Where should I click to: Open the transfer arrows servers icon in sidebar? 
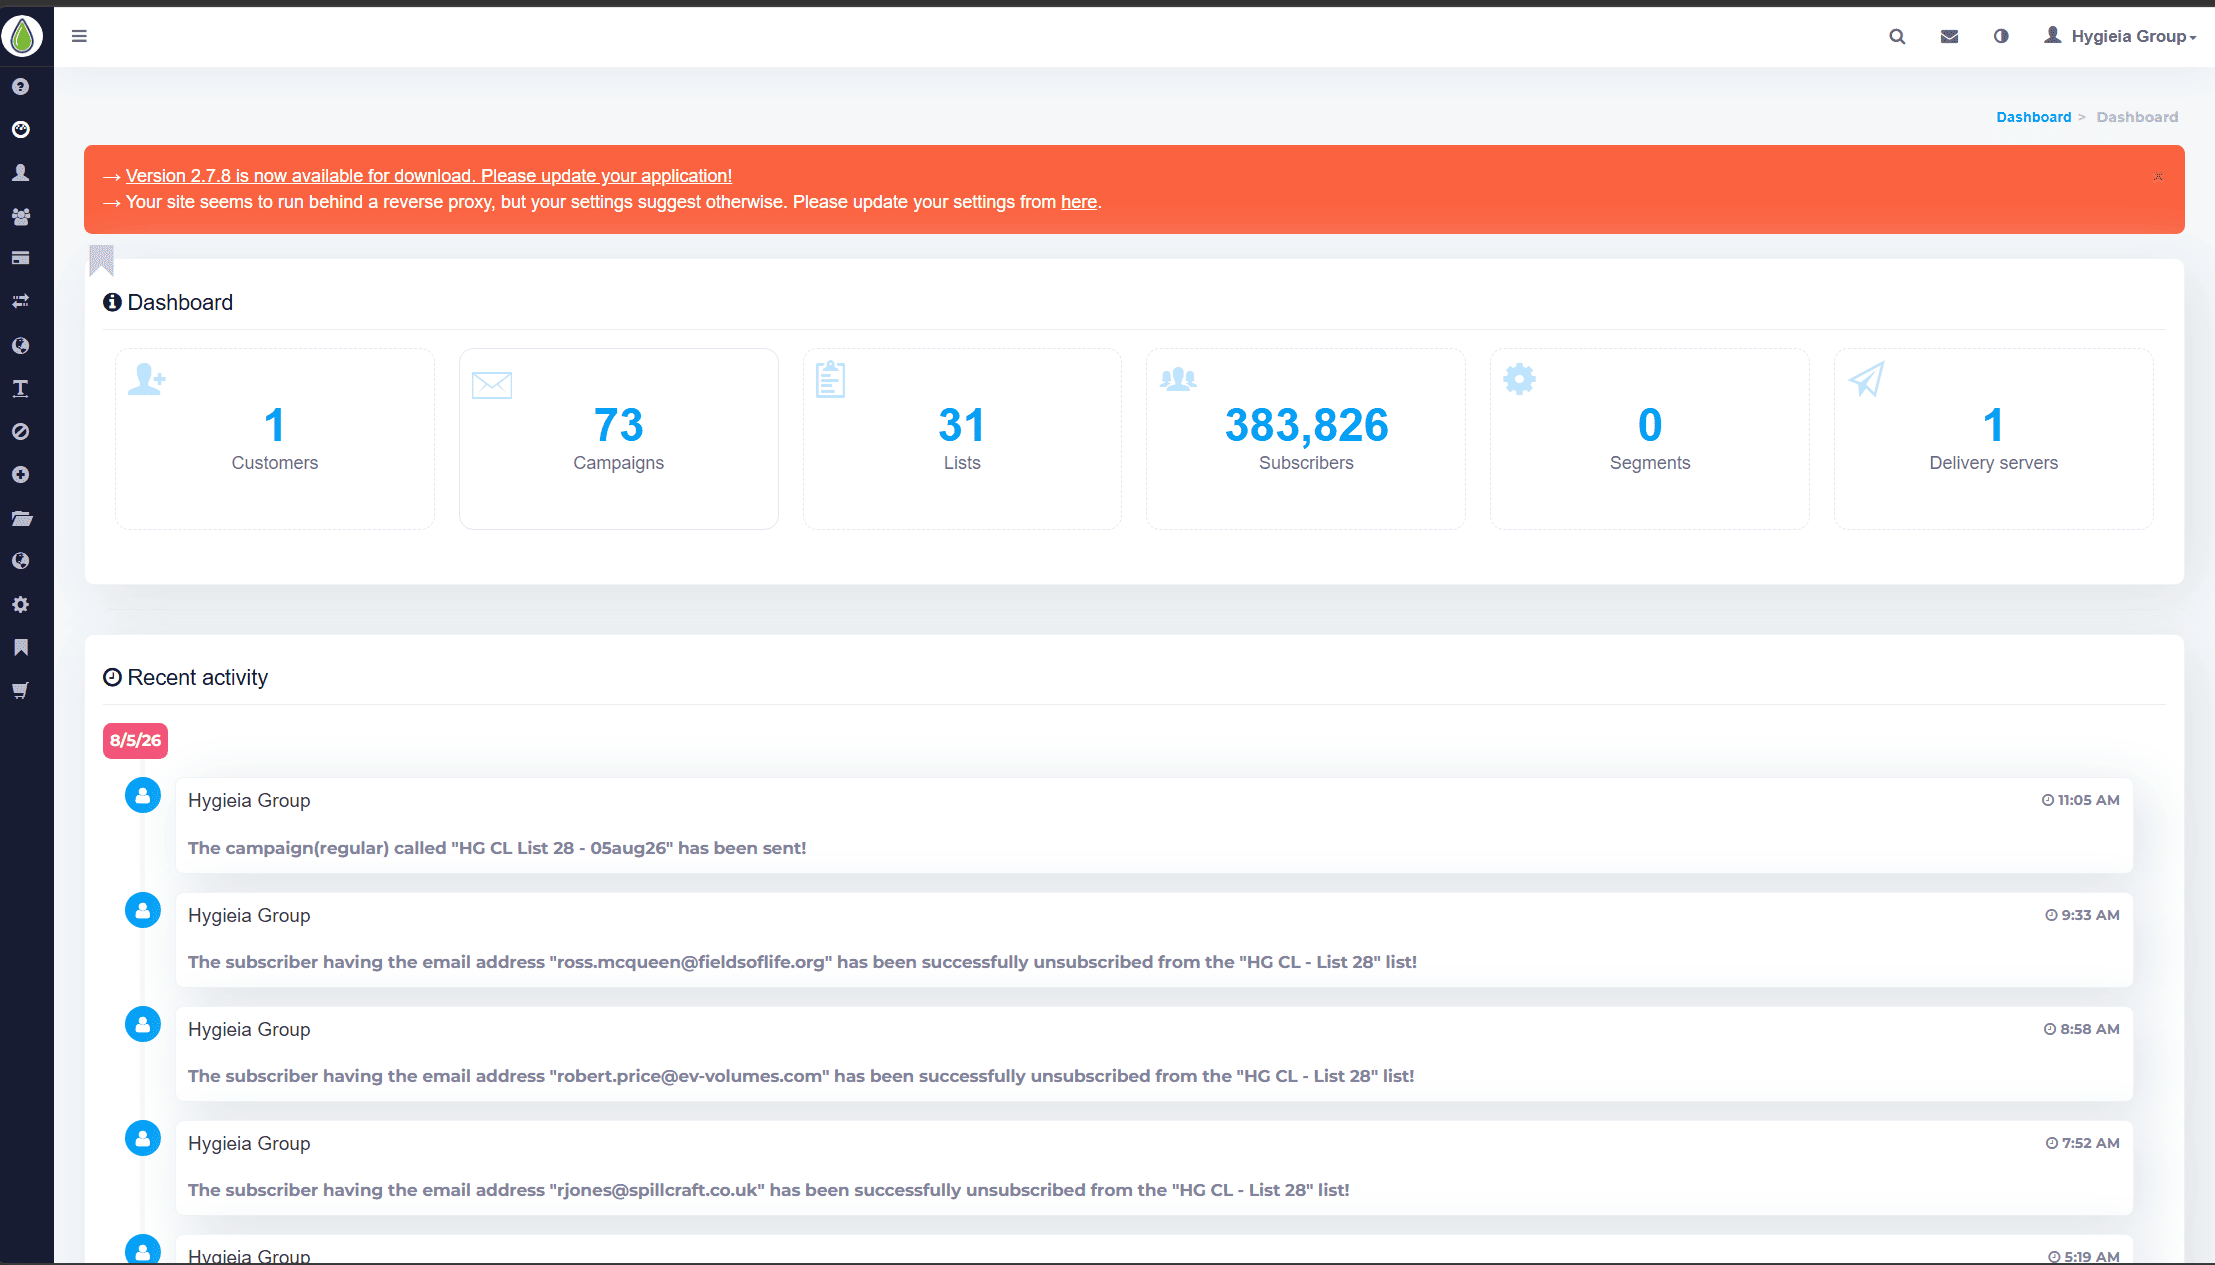[20, 301]
